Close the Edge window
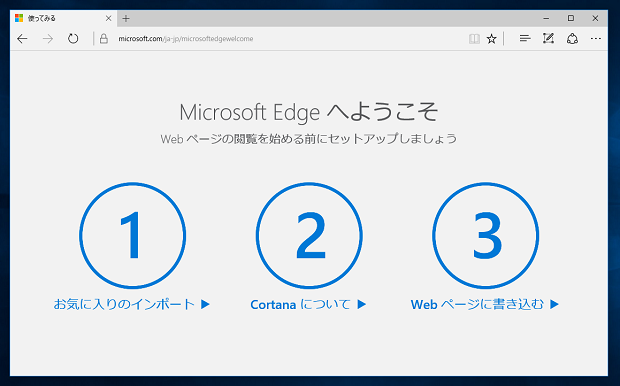Screen dimensions: 620x386 [x=595, y=18]
